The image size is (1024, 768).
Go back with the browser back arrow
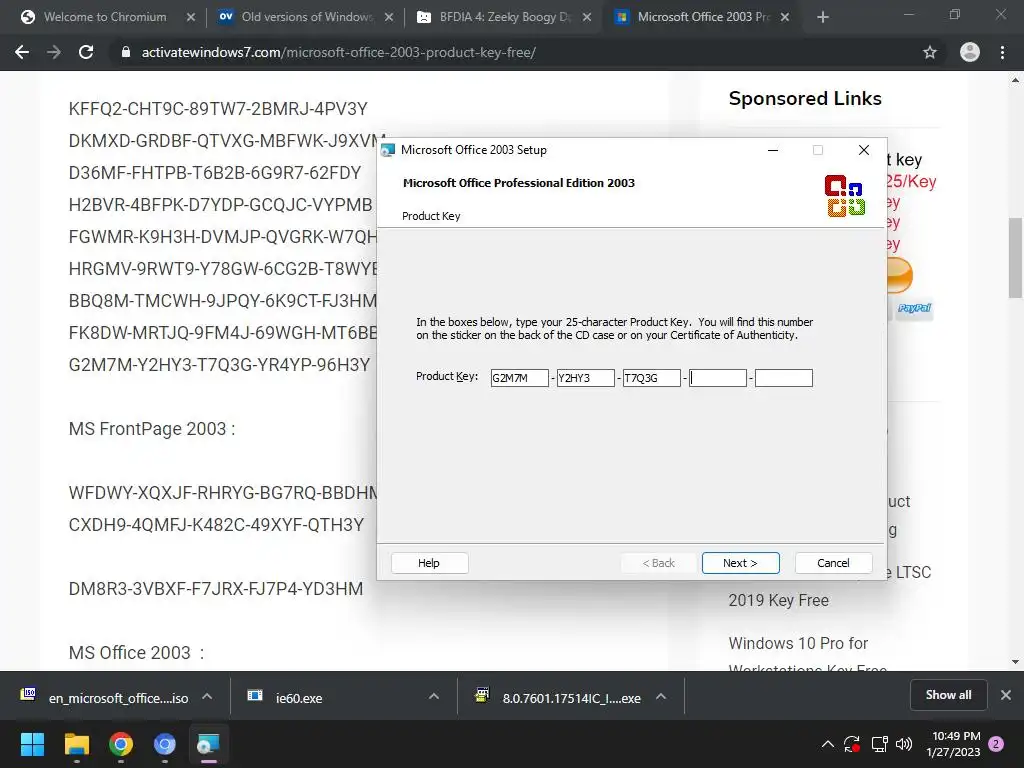[22, 52]
